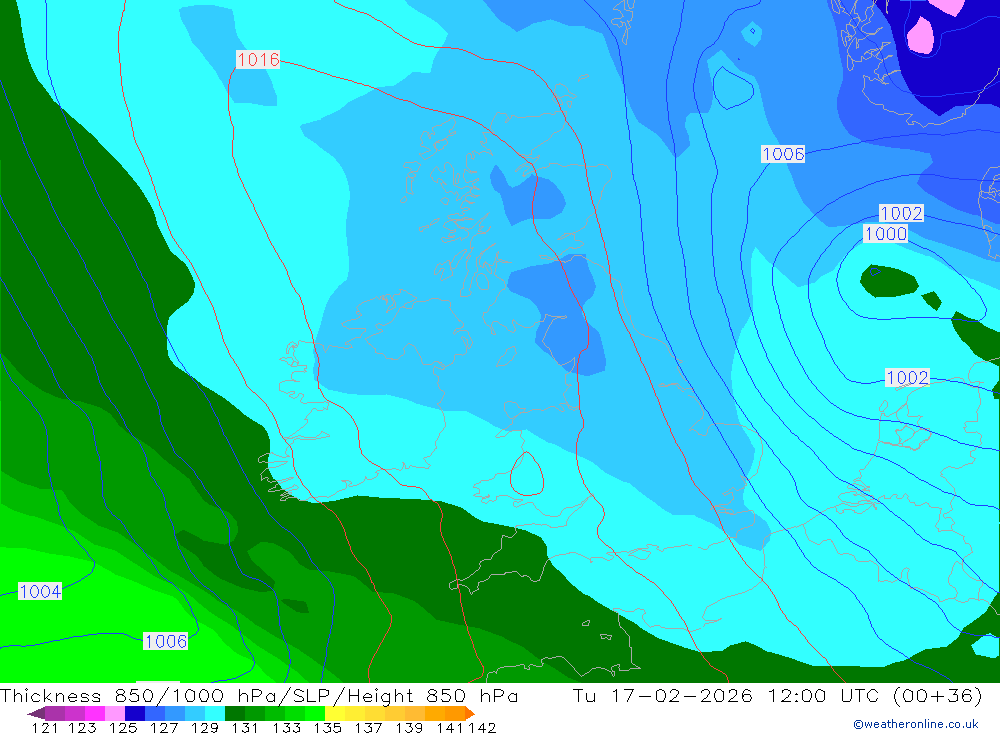
Task: Select the 131 legend value
Action: [245, 727]
